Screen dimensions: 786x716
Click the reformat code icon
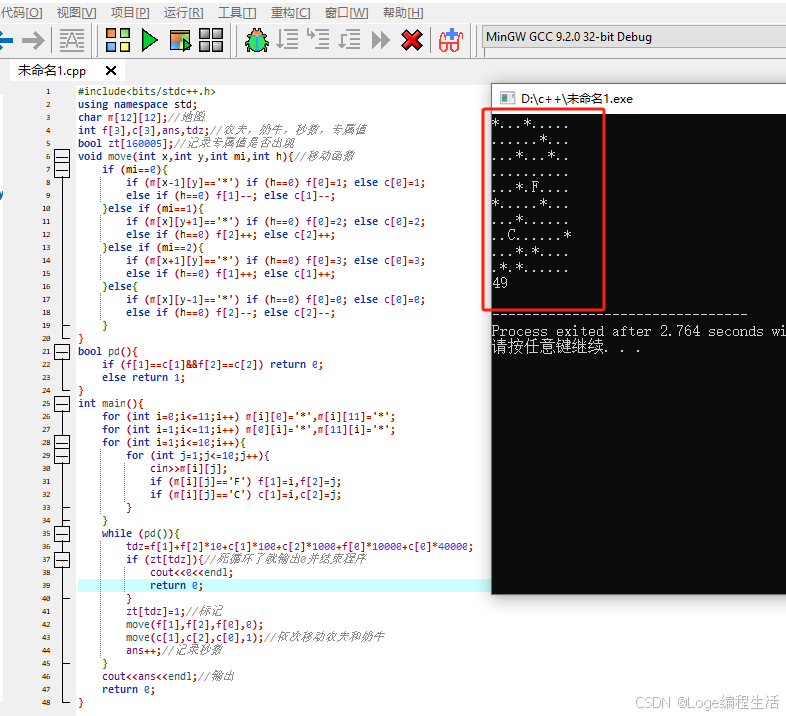72,40
